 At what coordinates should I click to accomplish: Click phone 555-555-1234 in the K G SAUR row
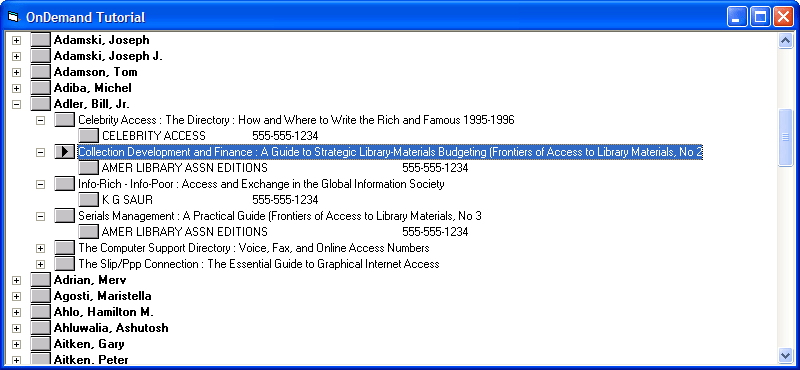[285, 200]
